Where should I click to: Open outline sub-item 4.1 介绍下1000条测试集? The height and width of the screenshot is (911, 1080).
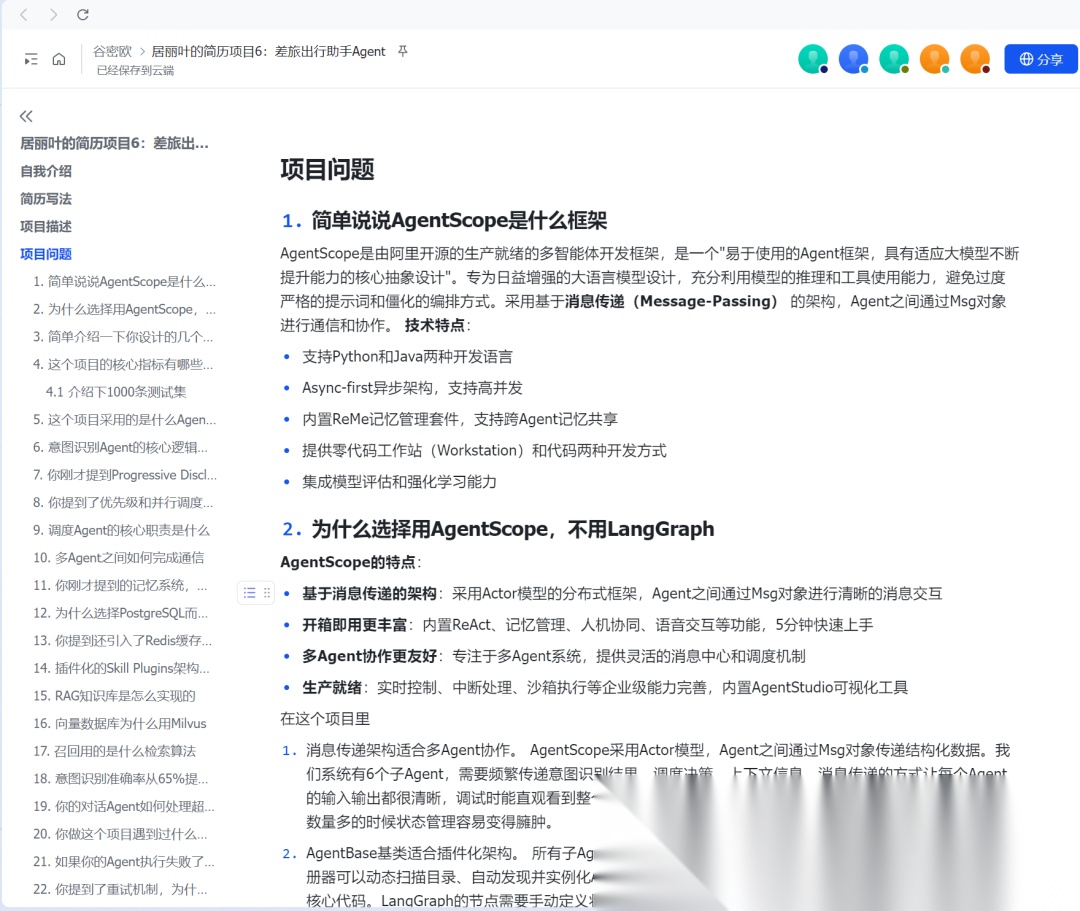coord(116,392)
